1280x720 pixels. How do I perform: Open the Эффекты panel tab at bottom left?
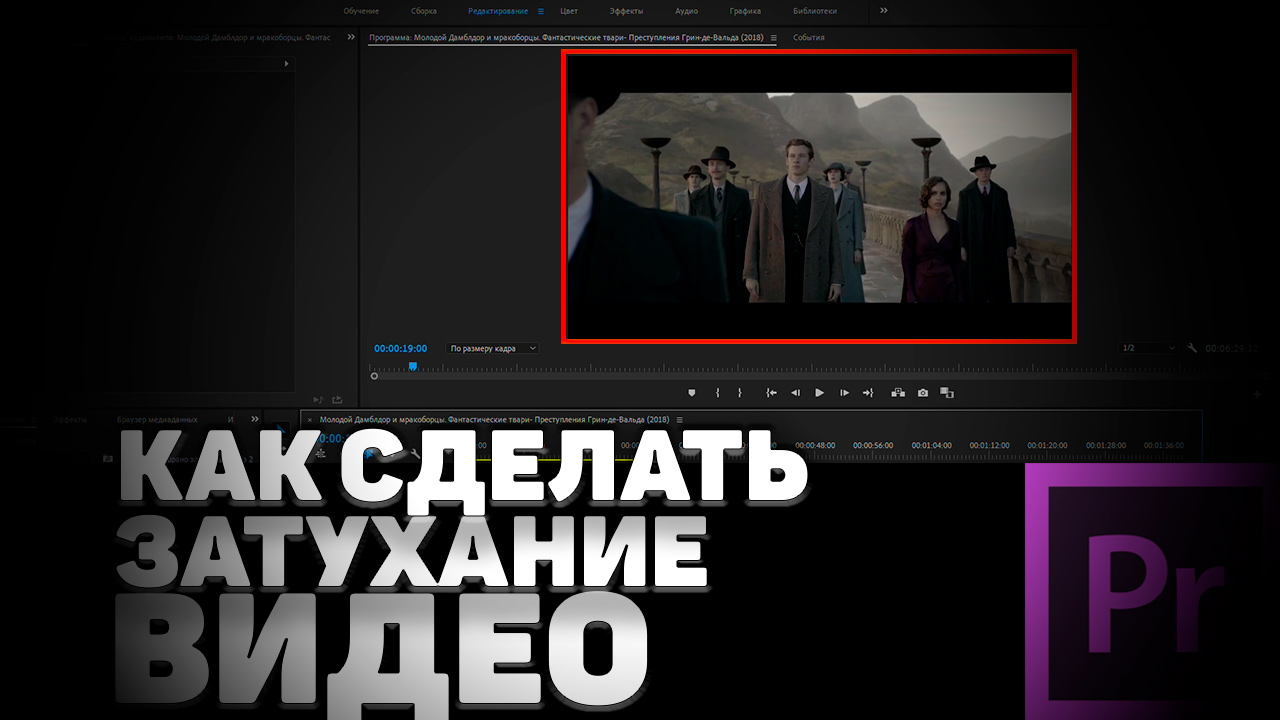click(70, 419)
